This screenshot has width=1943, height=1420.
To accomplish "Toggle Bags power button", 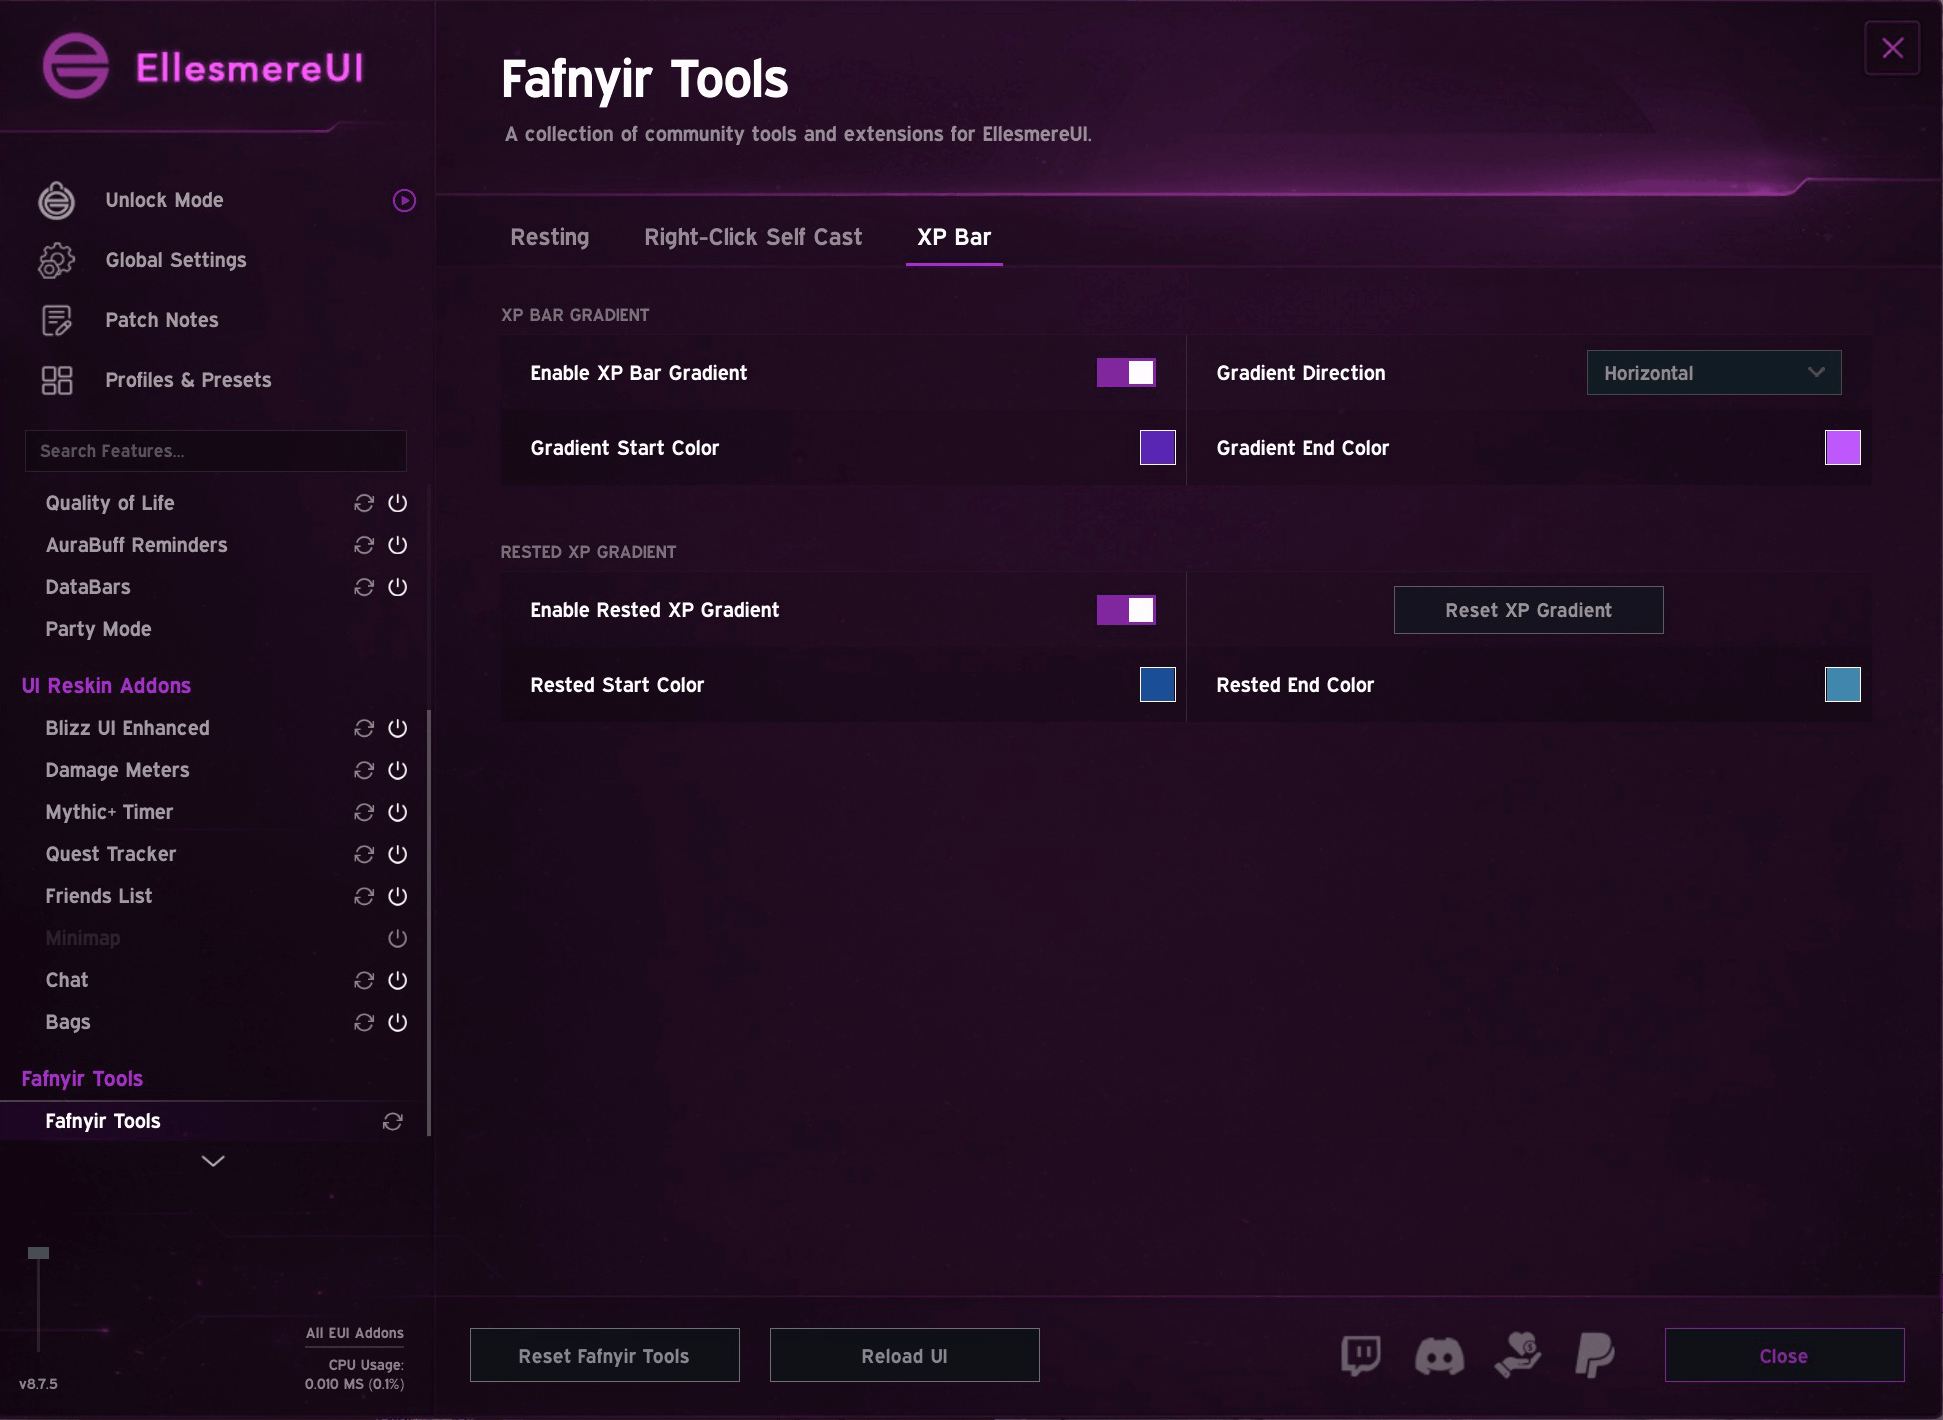I will pyautogui.click(x=398, y=1022).
